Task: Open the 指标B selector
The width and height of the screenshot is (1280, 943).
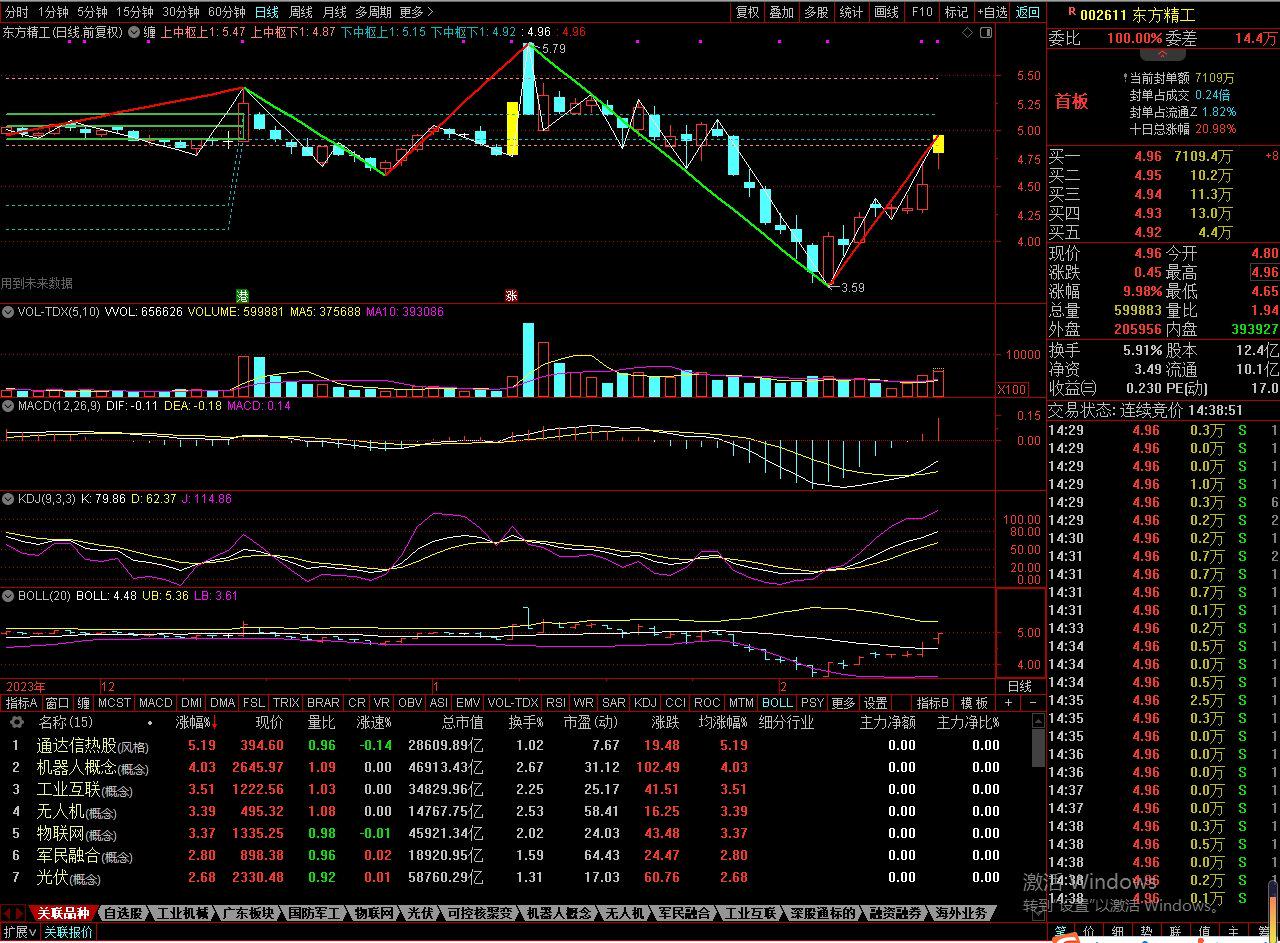Action: tap(934, 703)
